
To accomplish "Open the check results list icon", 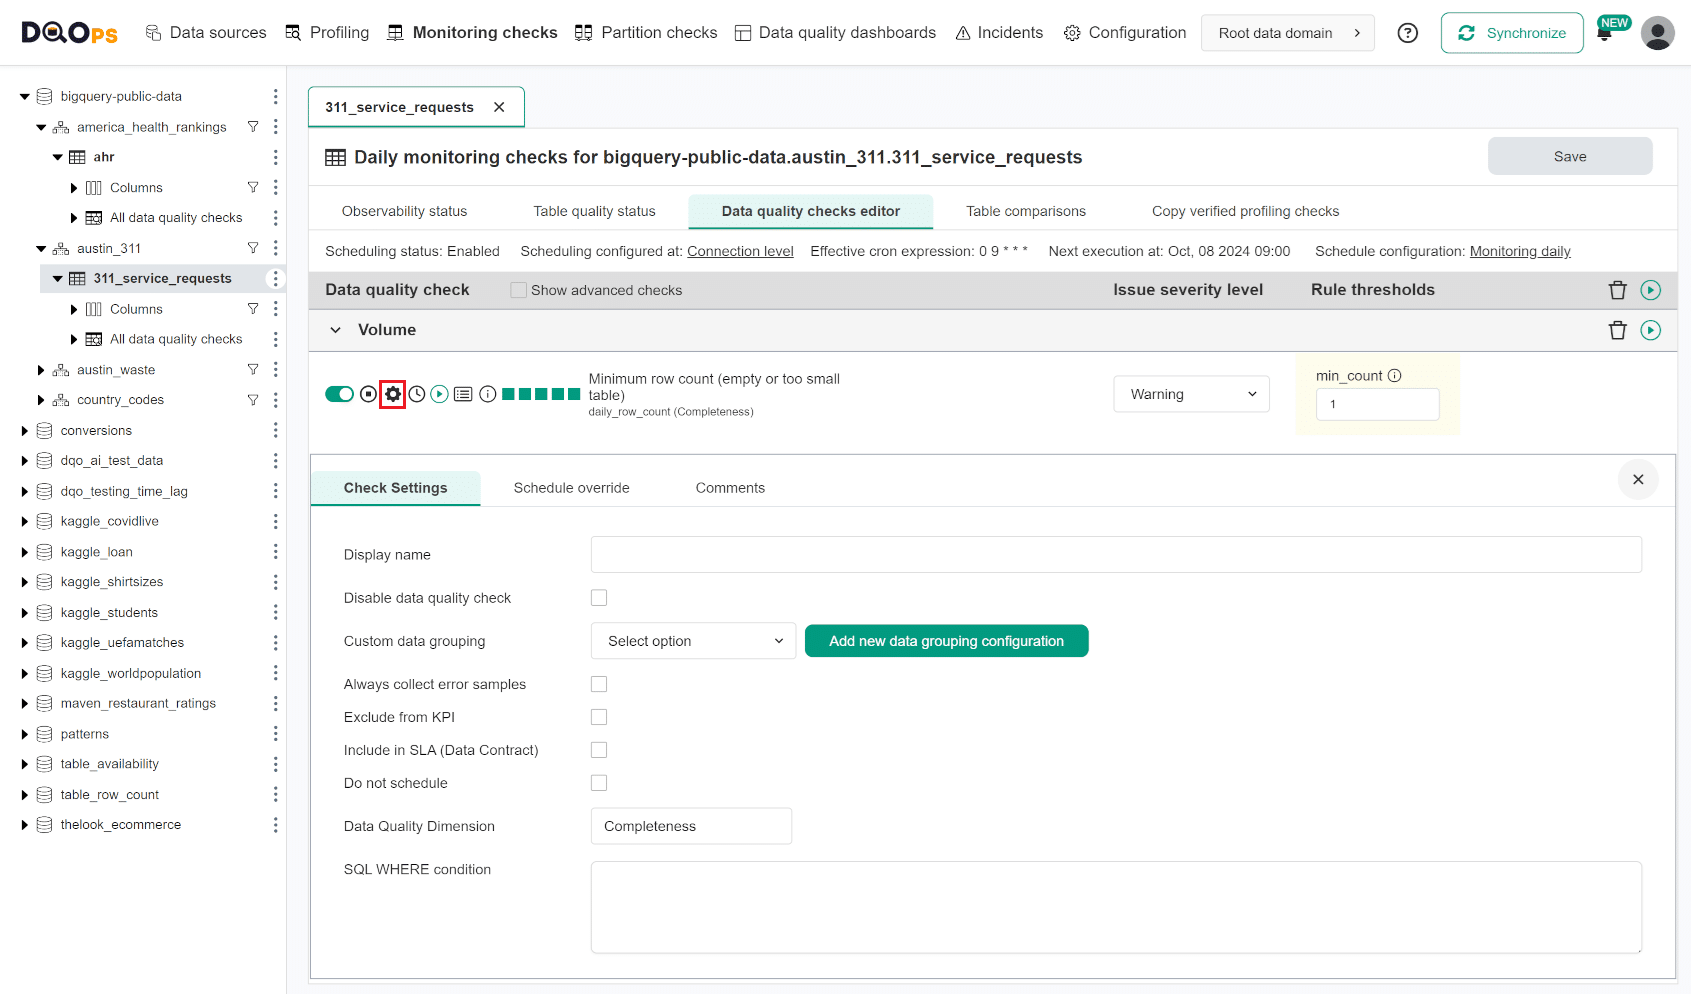I will click(x=463, y=394).
